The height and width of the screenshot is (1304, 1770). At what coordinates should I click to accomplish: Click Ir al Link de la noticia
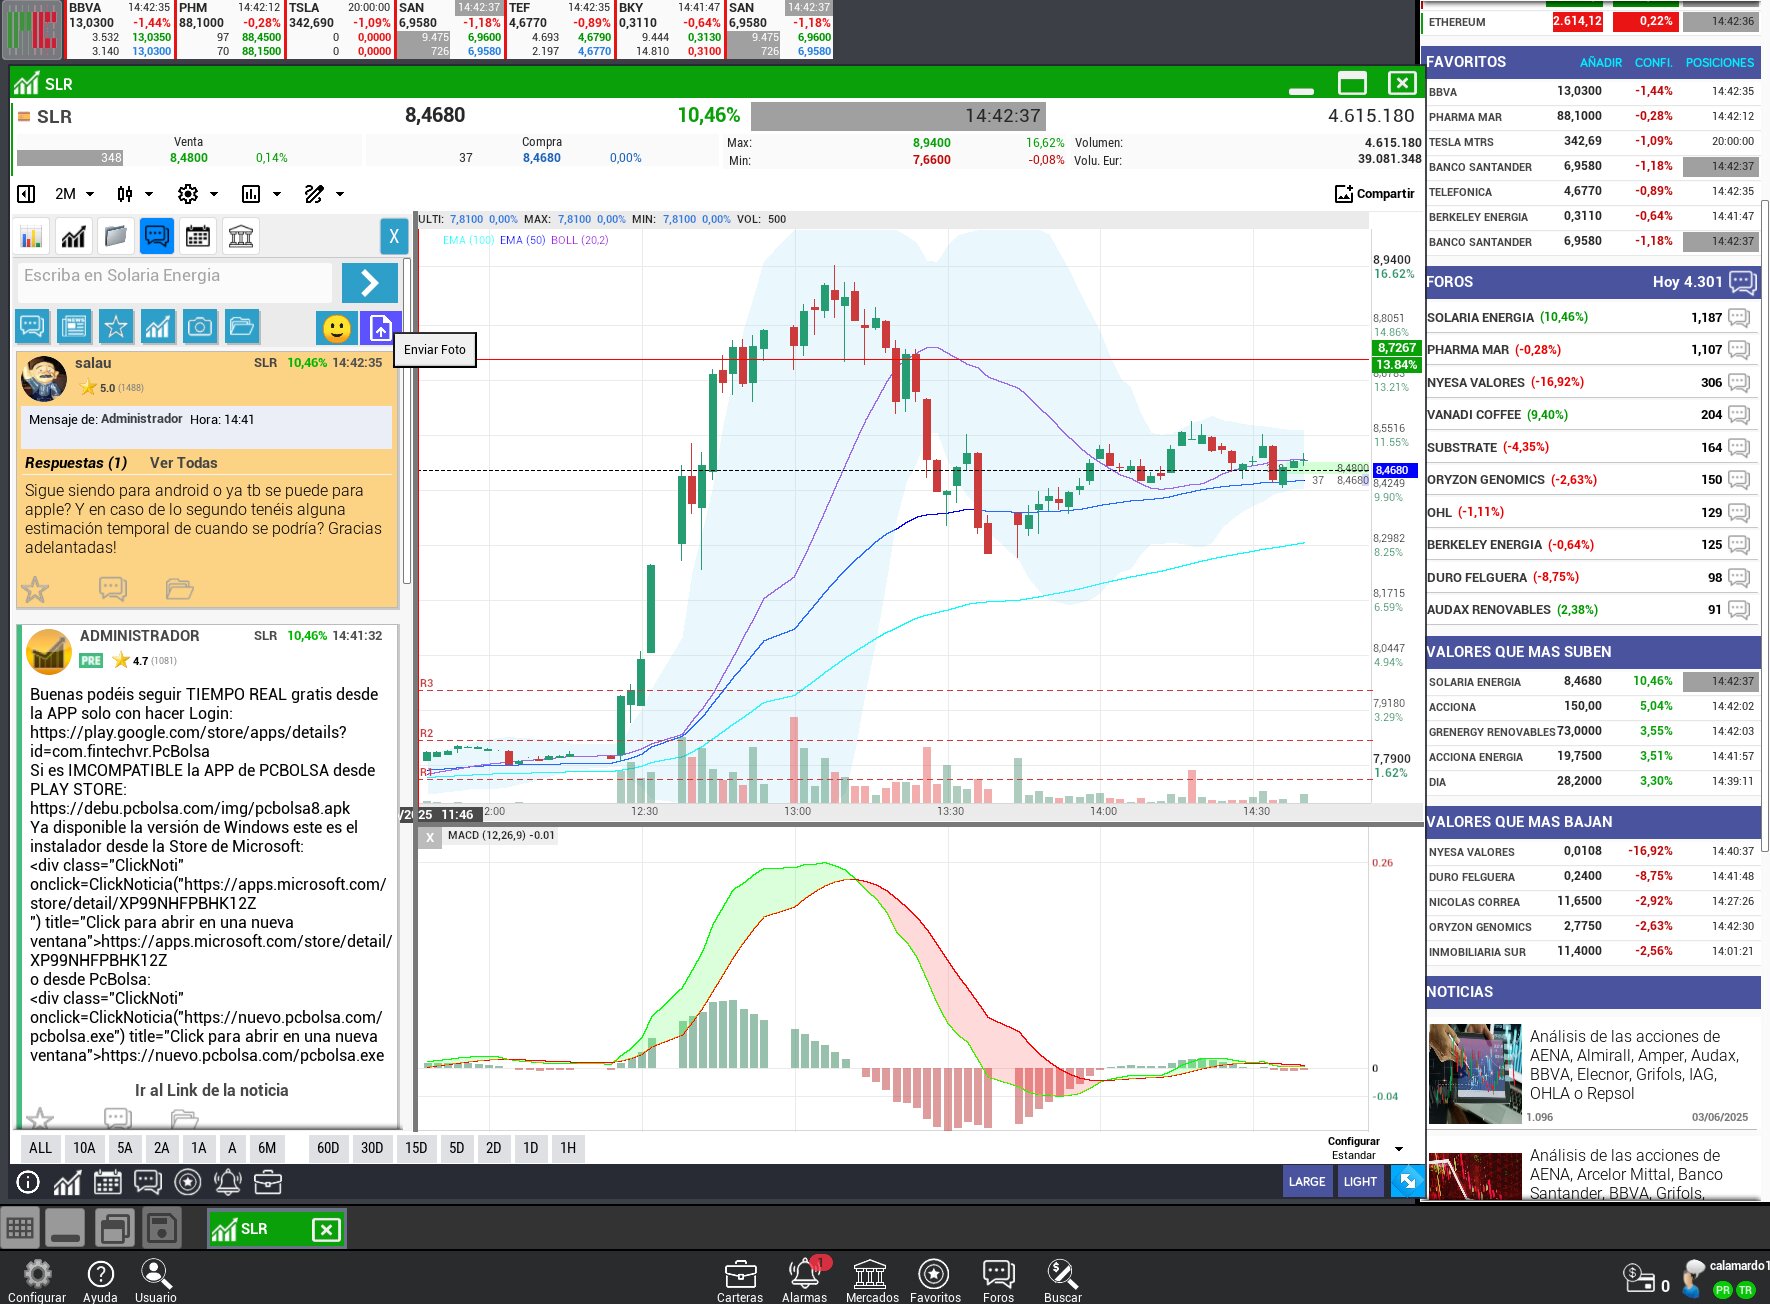point(212,1091)
